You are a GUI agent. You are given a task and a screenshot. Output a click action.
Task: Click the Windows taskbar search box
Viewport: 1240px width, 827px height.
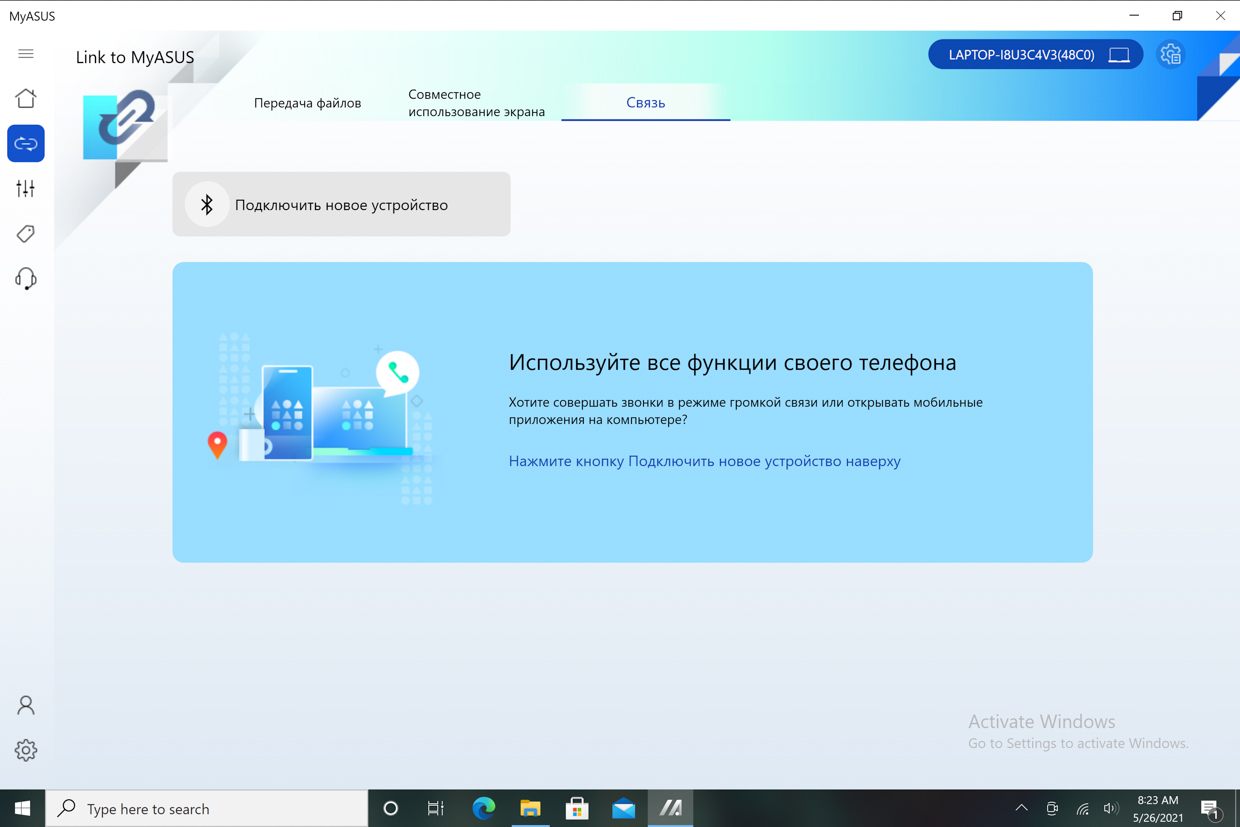pos(207,808)
